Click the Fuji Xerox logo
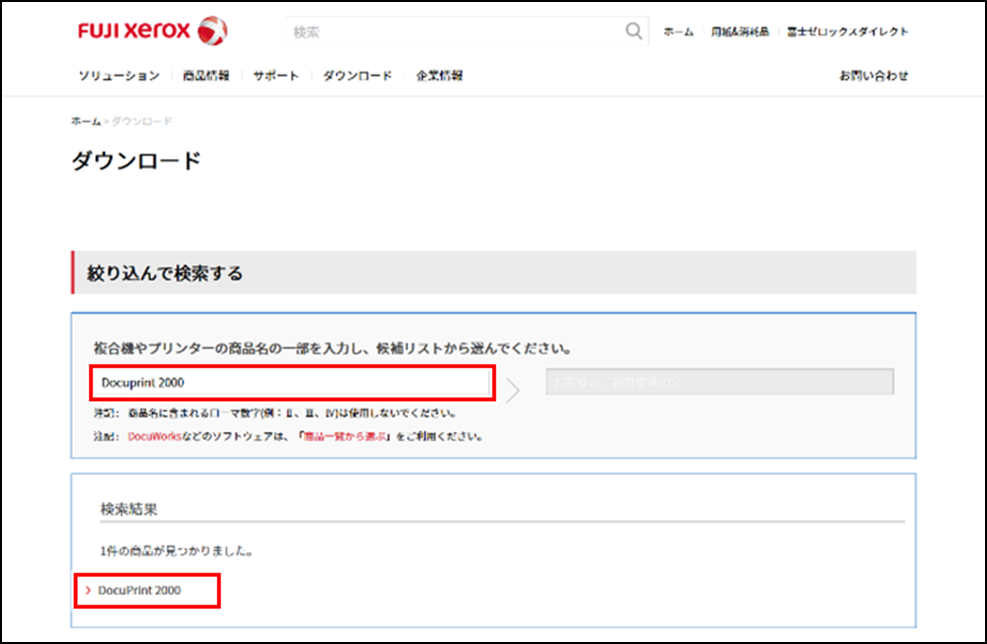Viewport: 987px width, 644px height. click(152, 30)
